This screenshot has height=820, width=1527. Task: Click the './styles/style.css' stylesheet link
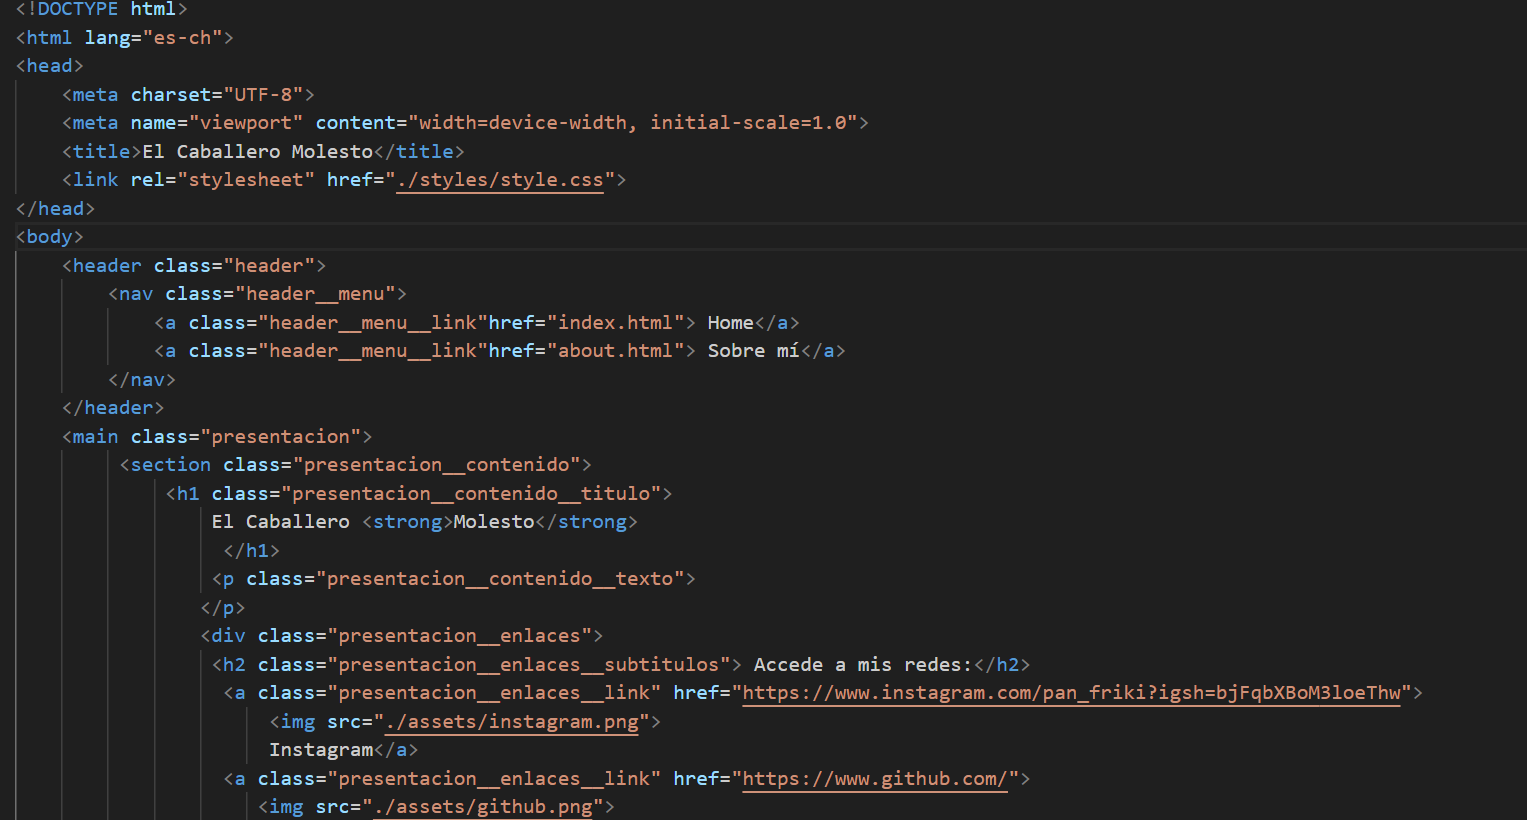[x=500, y=180]
